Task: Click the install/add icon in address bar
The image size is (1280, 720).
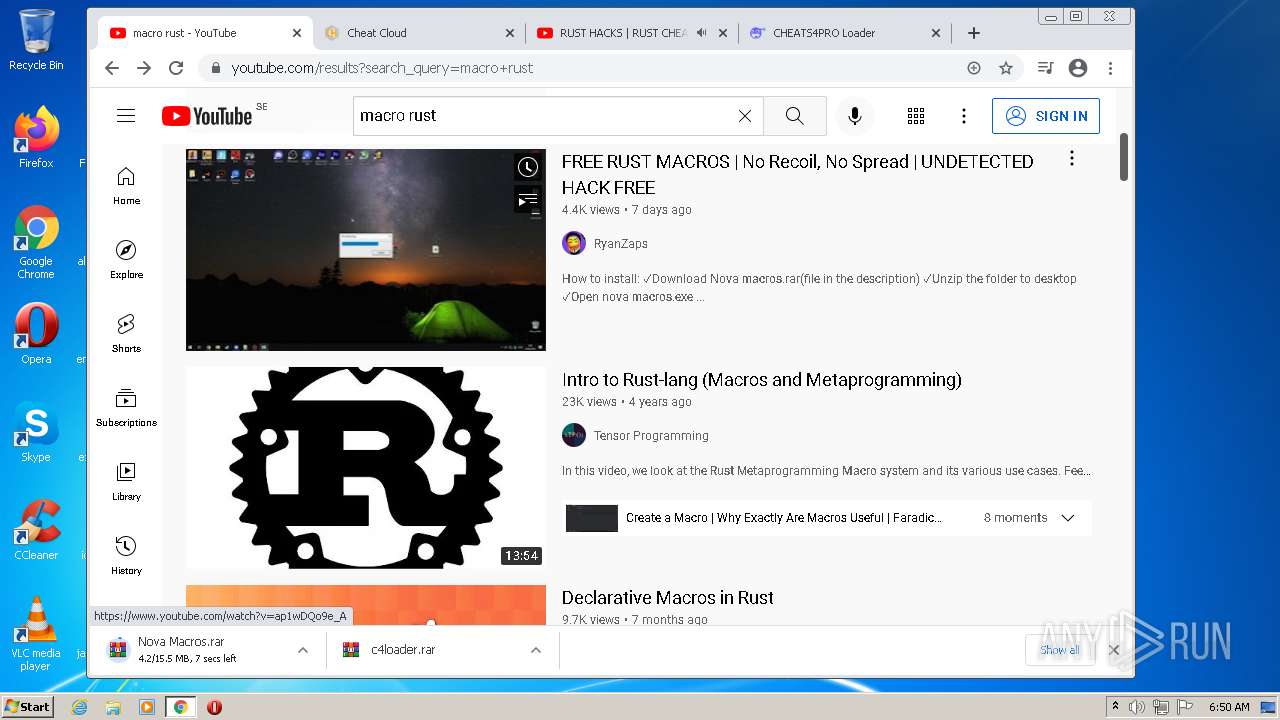Action: (x=974, y=68)
